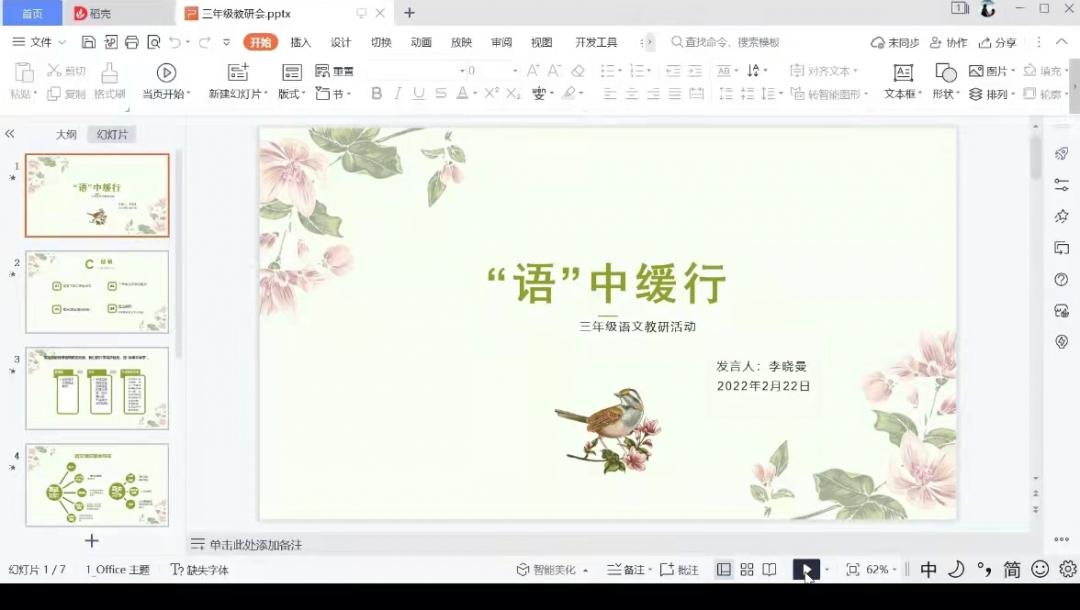Image resolution: width=1080 pixels, height=610 pixels.
Task: Click the save icon in quick toolbar
Action: (x=88, y=42)
